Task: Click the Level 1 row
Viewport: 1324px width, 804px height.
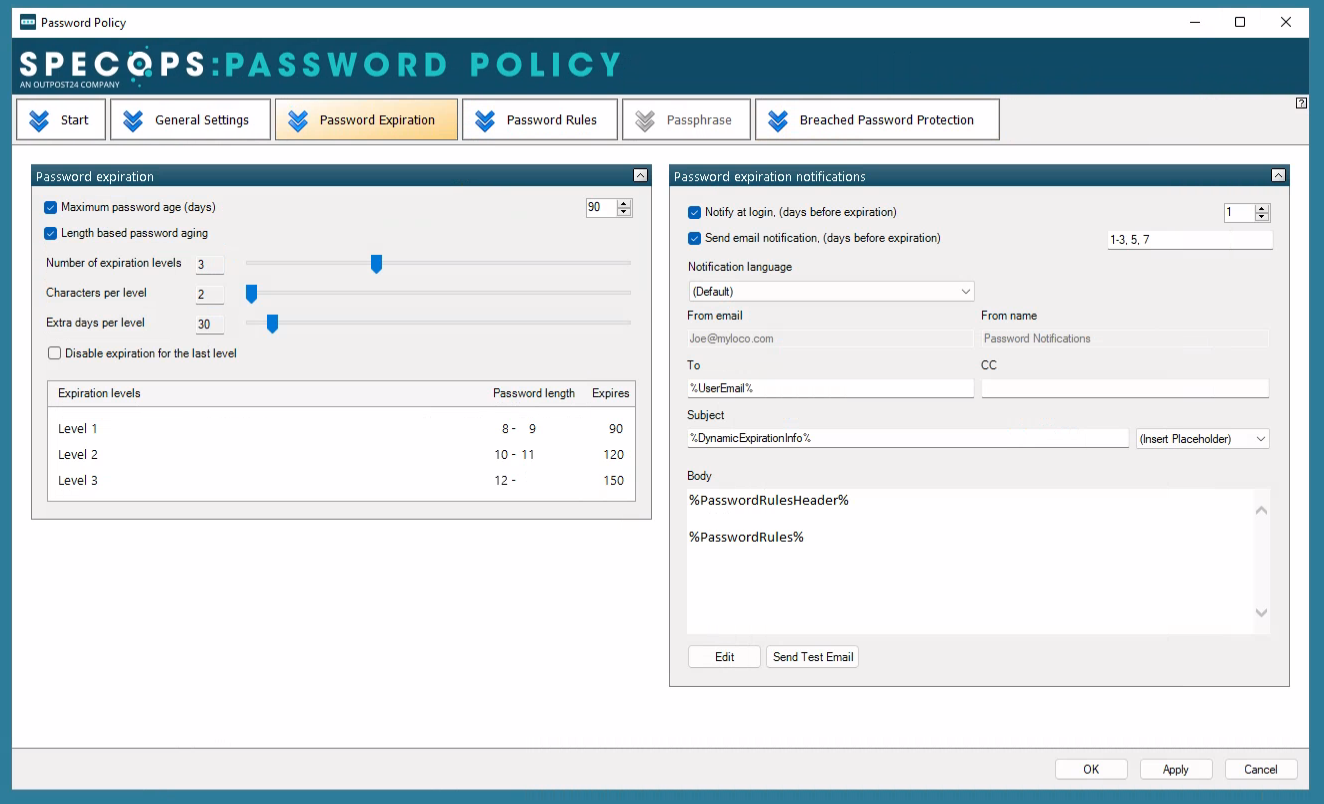Action: click(341, 429)
